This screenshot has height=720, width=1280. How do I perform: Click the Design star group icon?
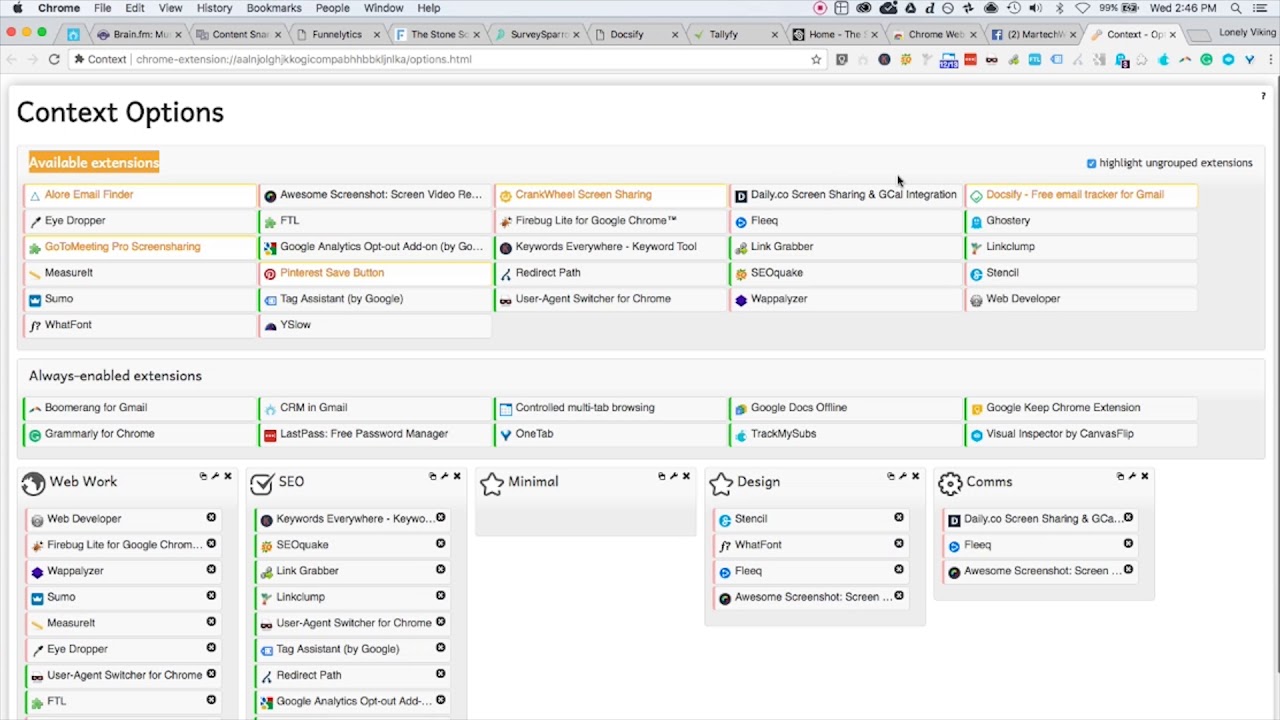721,484
